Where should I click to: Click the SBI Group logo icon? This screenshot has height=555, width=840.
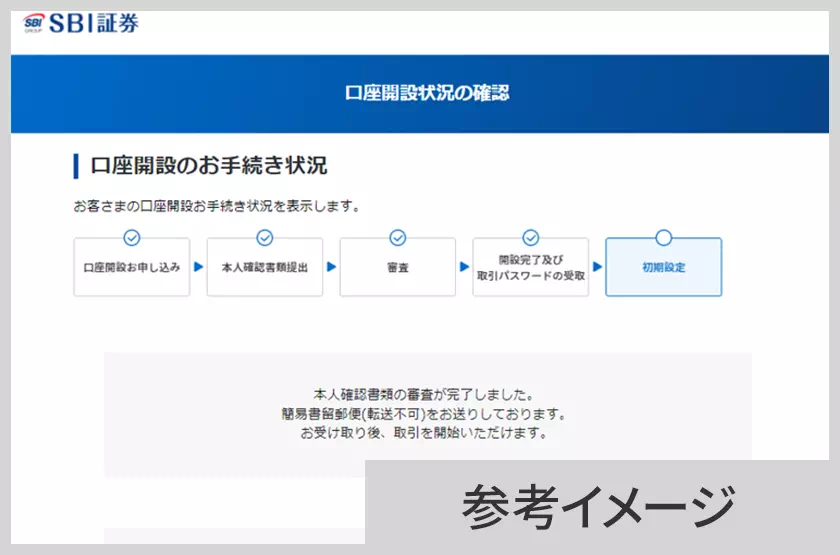pos(37,24)
